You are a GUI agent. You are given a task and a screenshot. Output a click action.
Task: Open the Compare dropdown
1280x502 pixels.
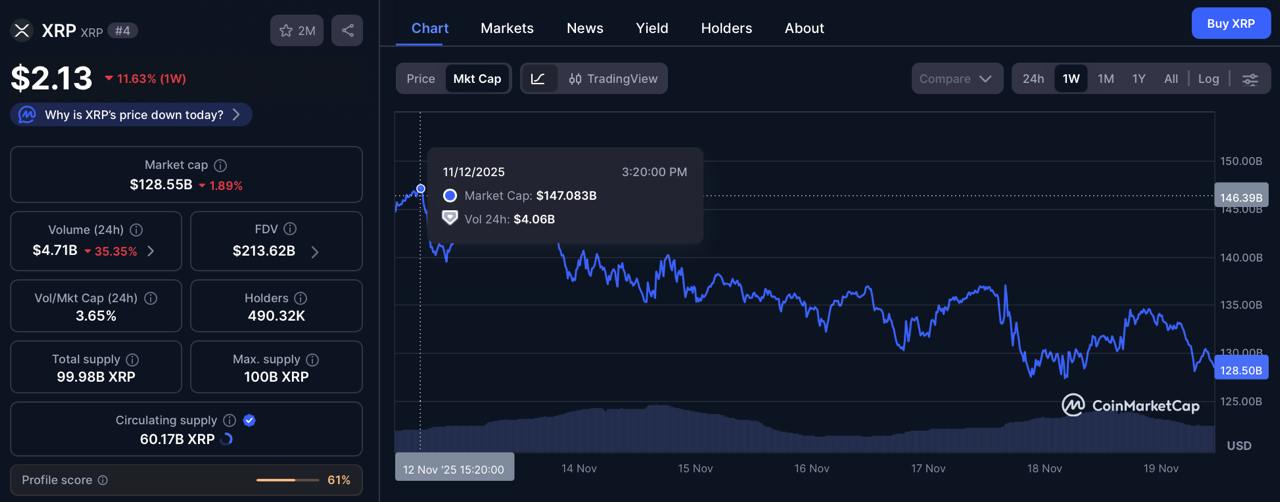coord(956,79)
